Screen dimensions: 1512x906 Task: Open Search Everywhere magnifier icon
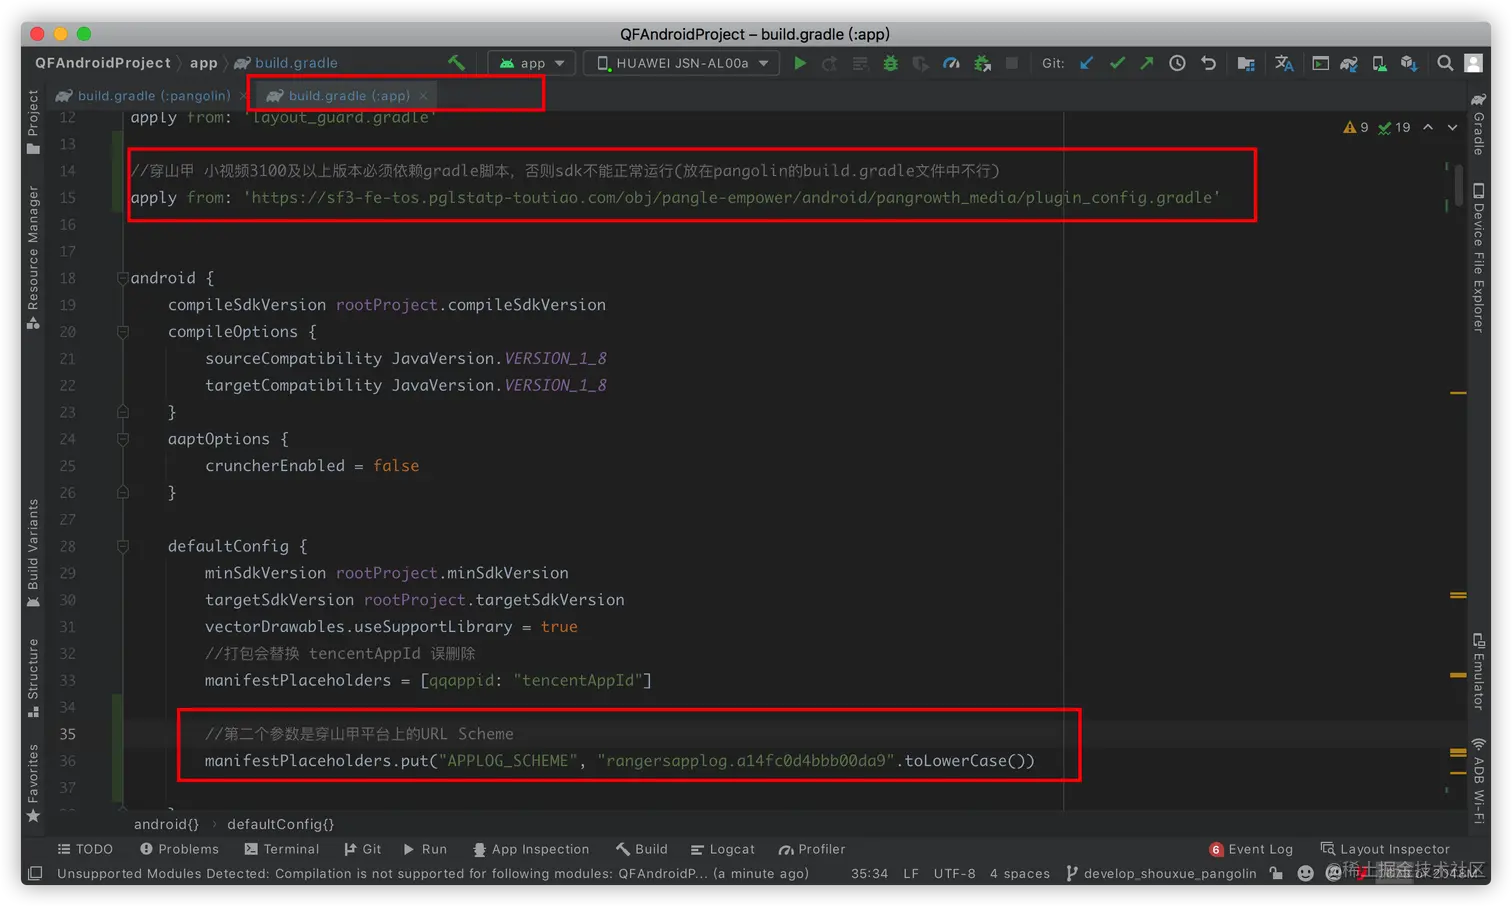1445,63
